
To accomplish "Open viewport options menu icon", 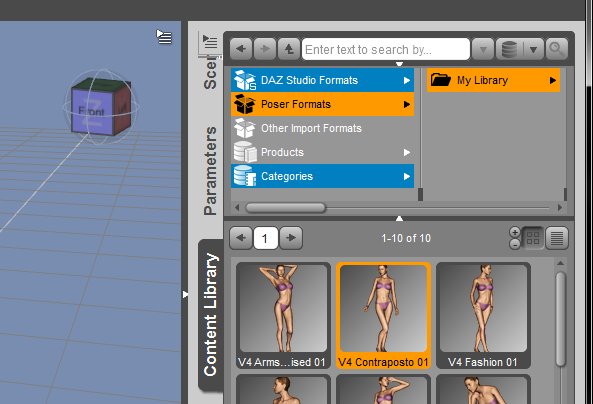I will pyautogui.click(x=164, y=37).
